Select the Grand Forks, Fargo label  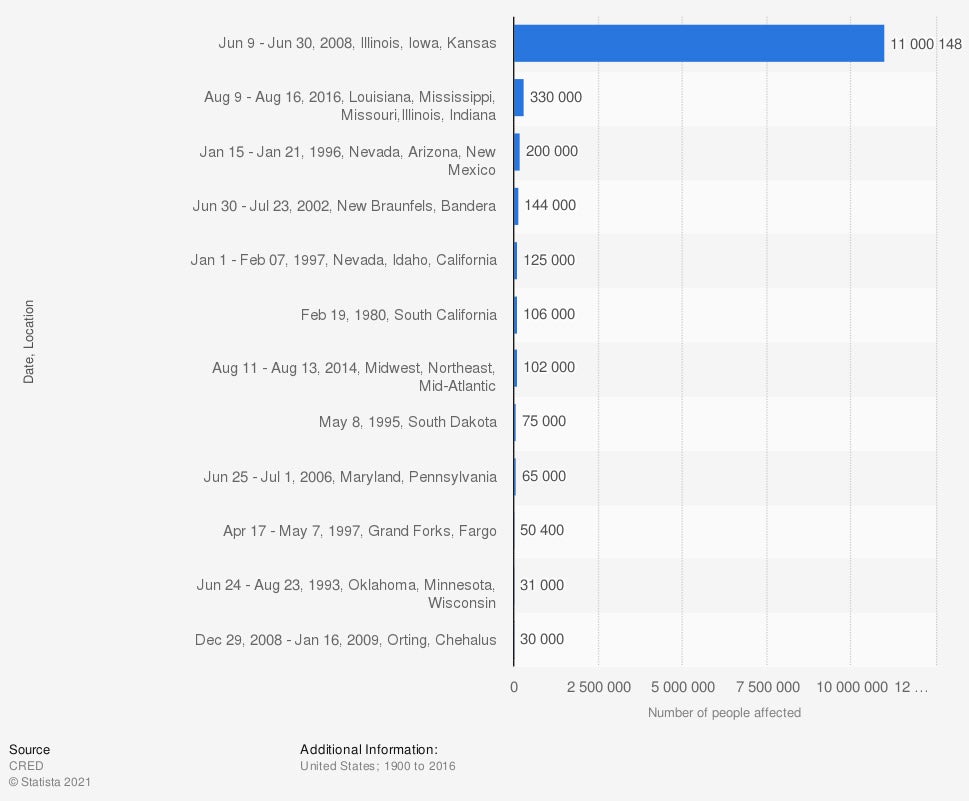[359, 530]
